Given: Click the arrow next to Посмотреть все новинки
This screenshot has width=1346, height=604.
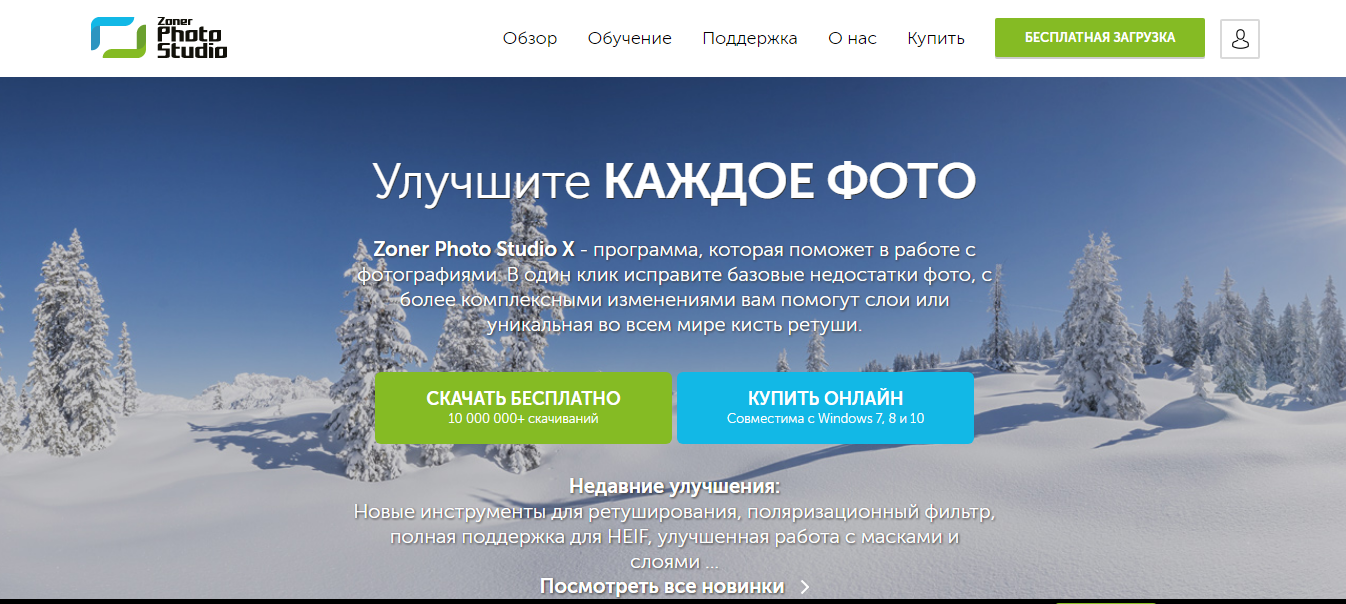Looking at the screenshot, I should tap(805, 587).
